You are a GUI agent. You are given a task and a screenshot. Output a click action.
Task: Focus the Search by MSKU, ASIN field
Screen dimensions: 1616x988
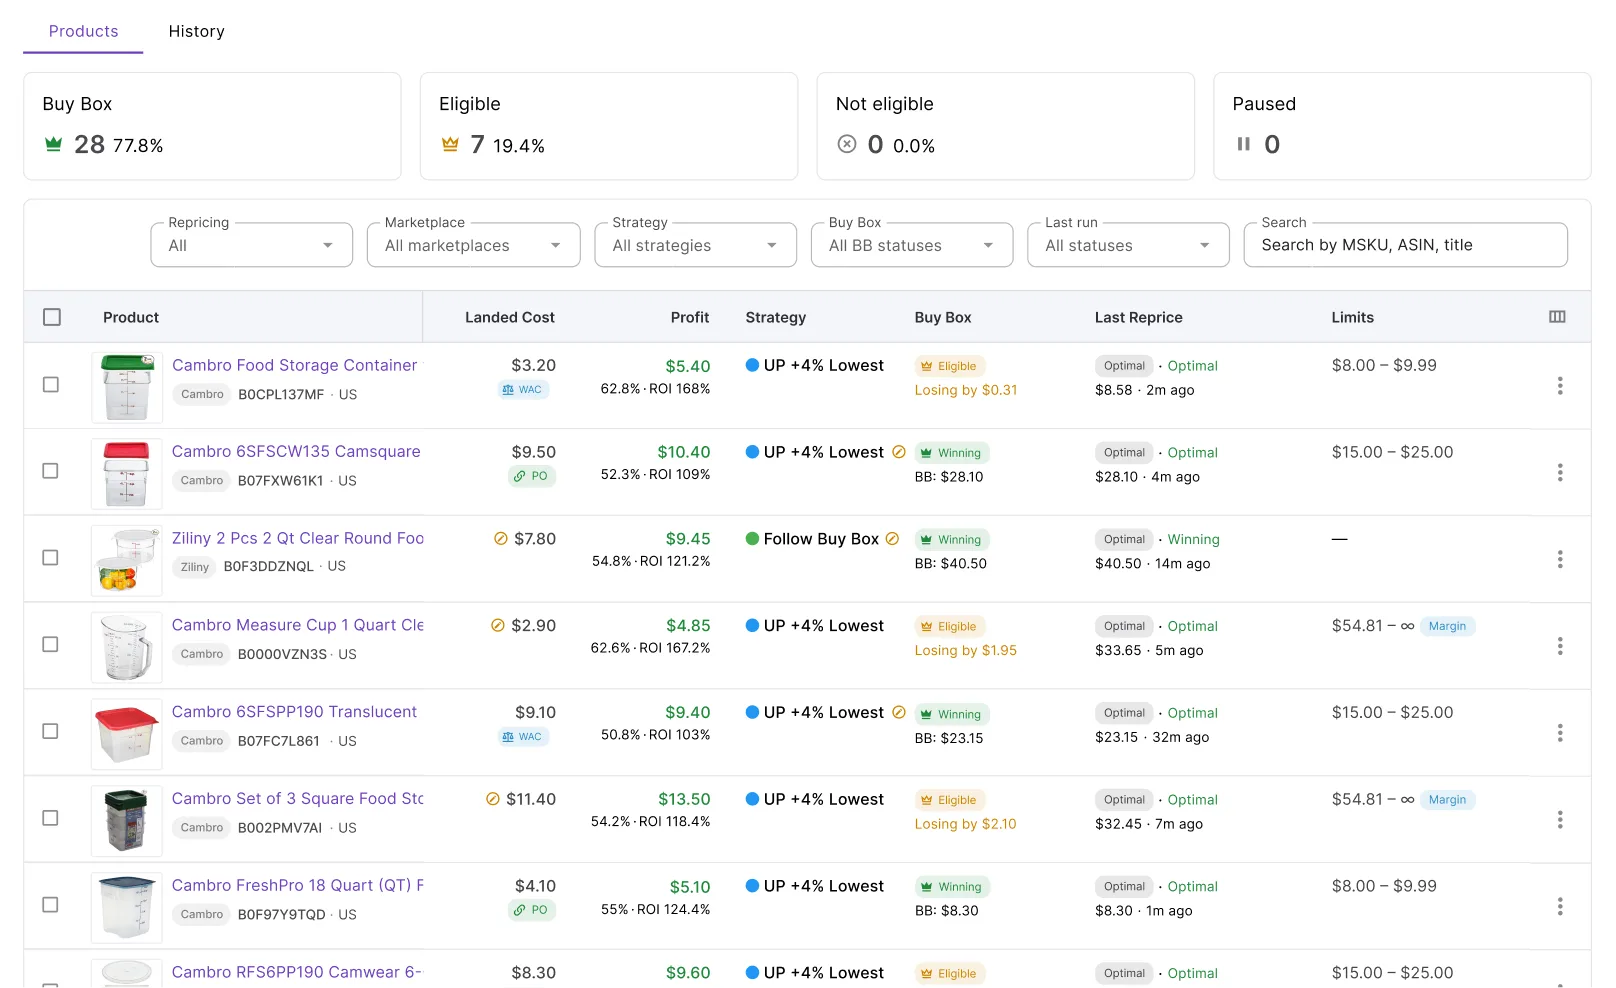click(1405, 245)
